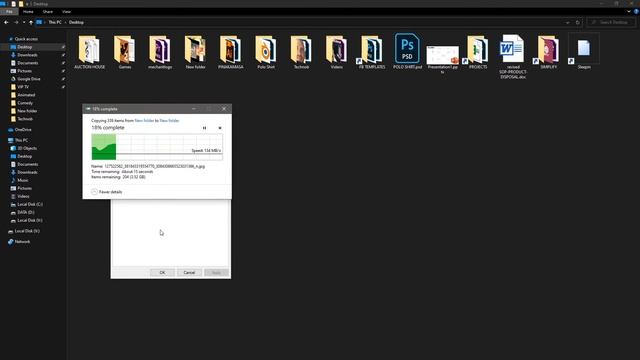Viewport: 640px width, 360px height.
Task: Open the AUCTION HOUSE folder icon
Action: click(x=89, y=49)
